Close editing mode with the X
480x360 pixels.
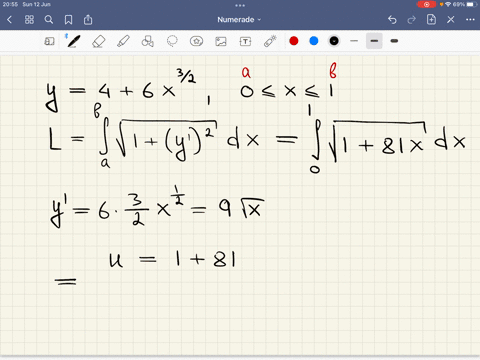point(451,20)
